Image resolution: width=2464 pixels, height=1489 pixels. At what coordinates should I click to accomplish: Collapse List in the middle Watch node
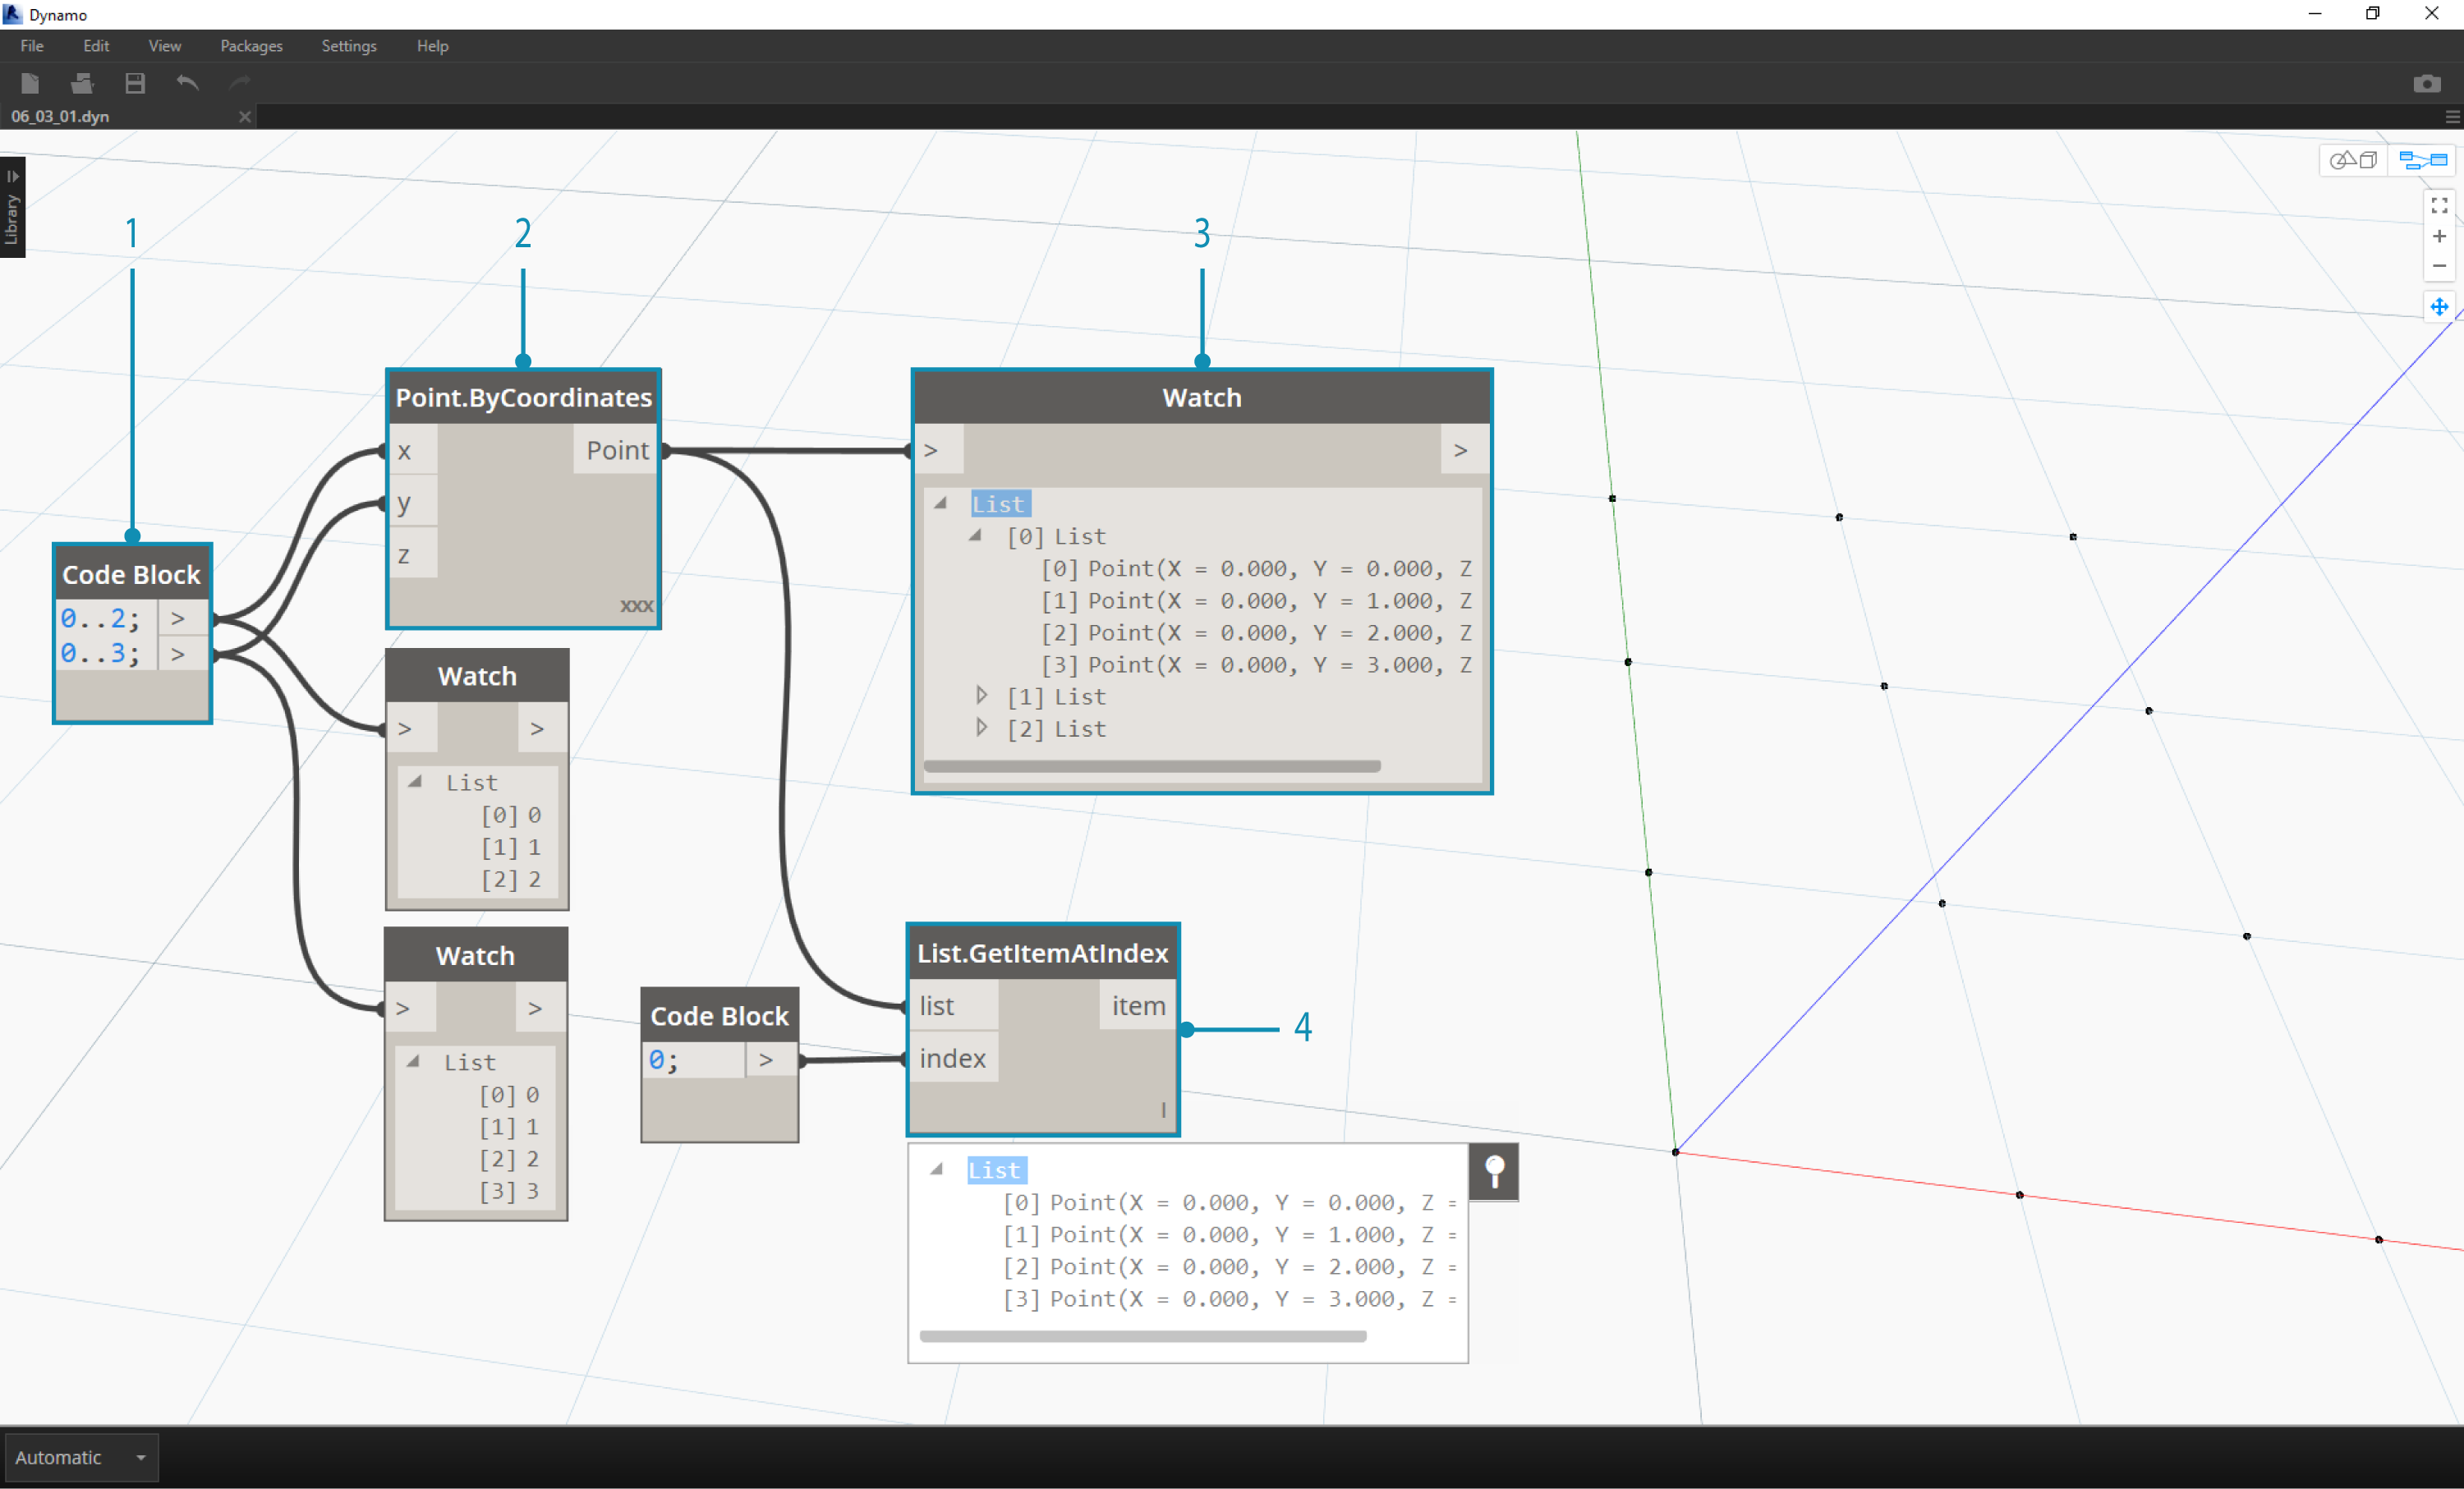415,782
